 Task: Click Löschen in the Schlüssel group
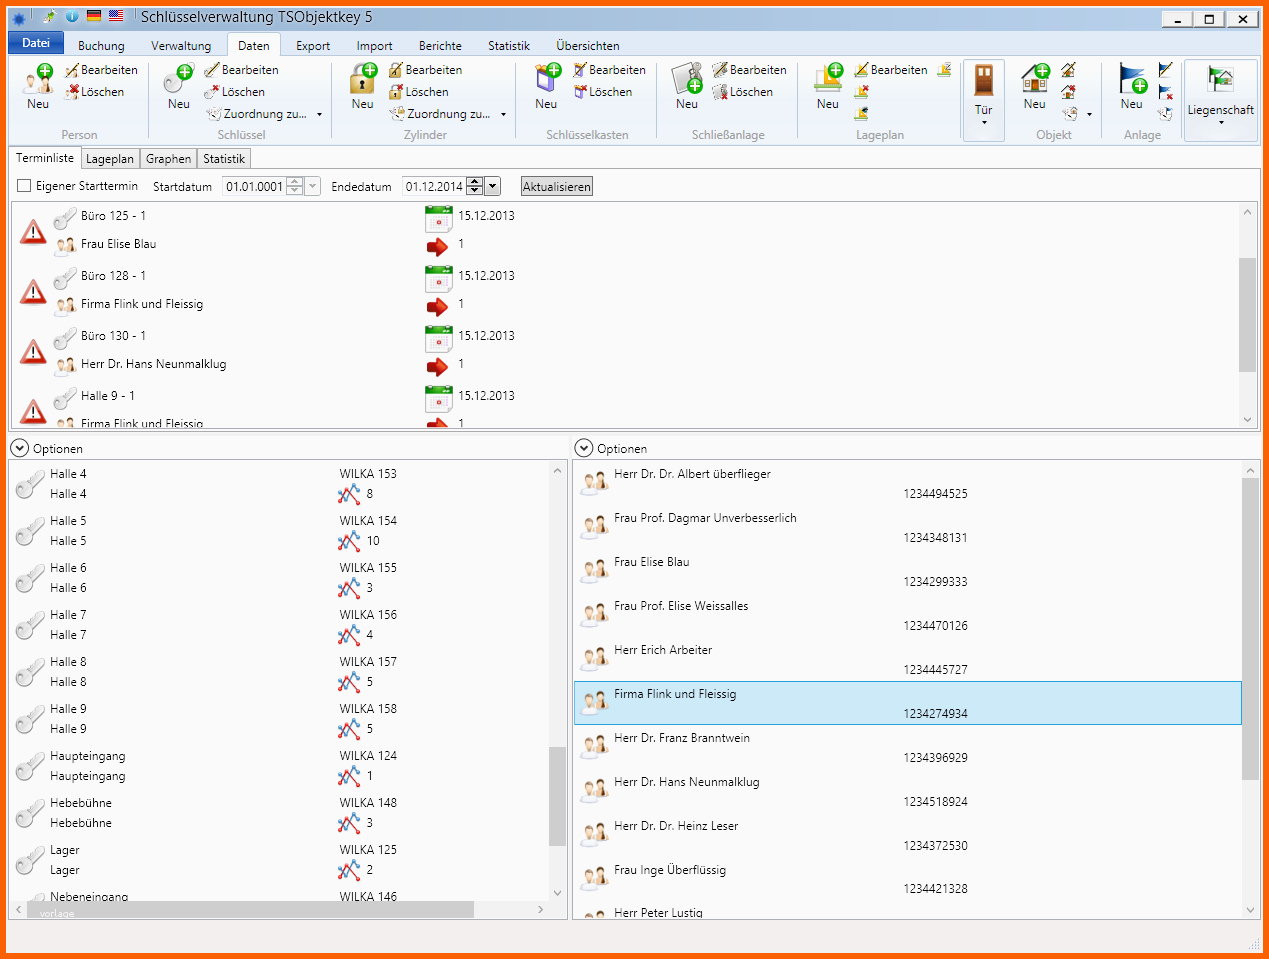[235, 92]
